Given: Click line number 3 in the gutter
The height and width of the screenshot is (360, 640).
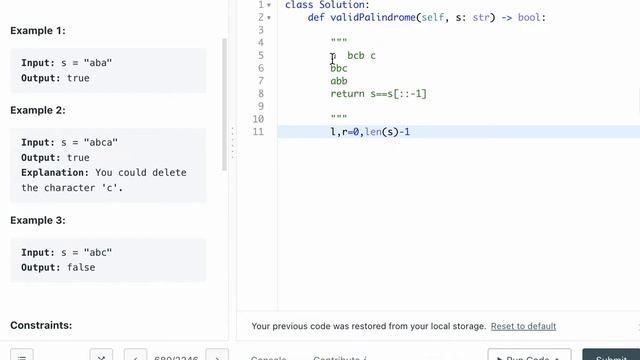Looking at the screenshot, I should 261,30.
